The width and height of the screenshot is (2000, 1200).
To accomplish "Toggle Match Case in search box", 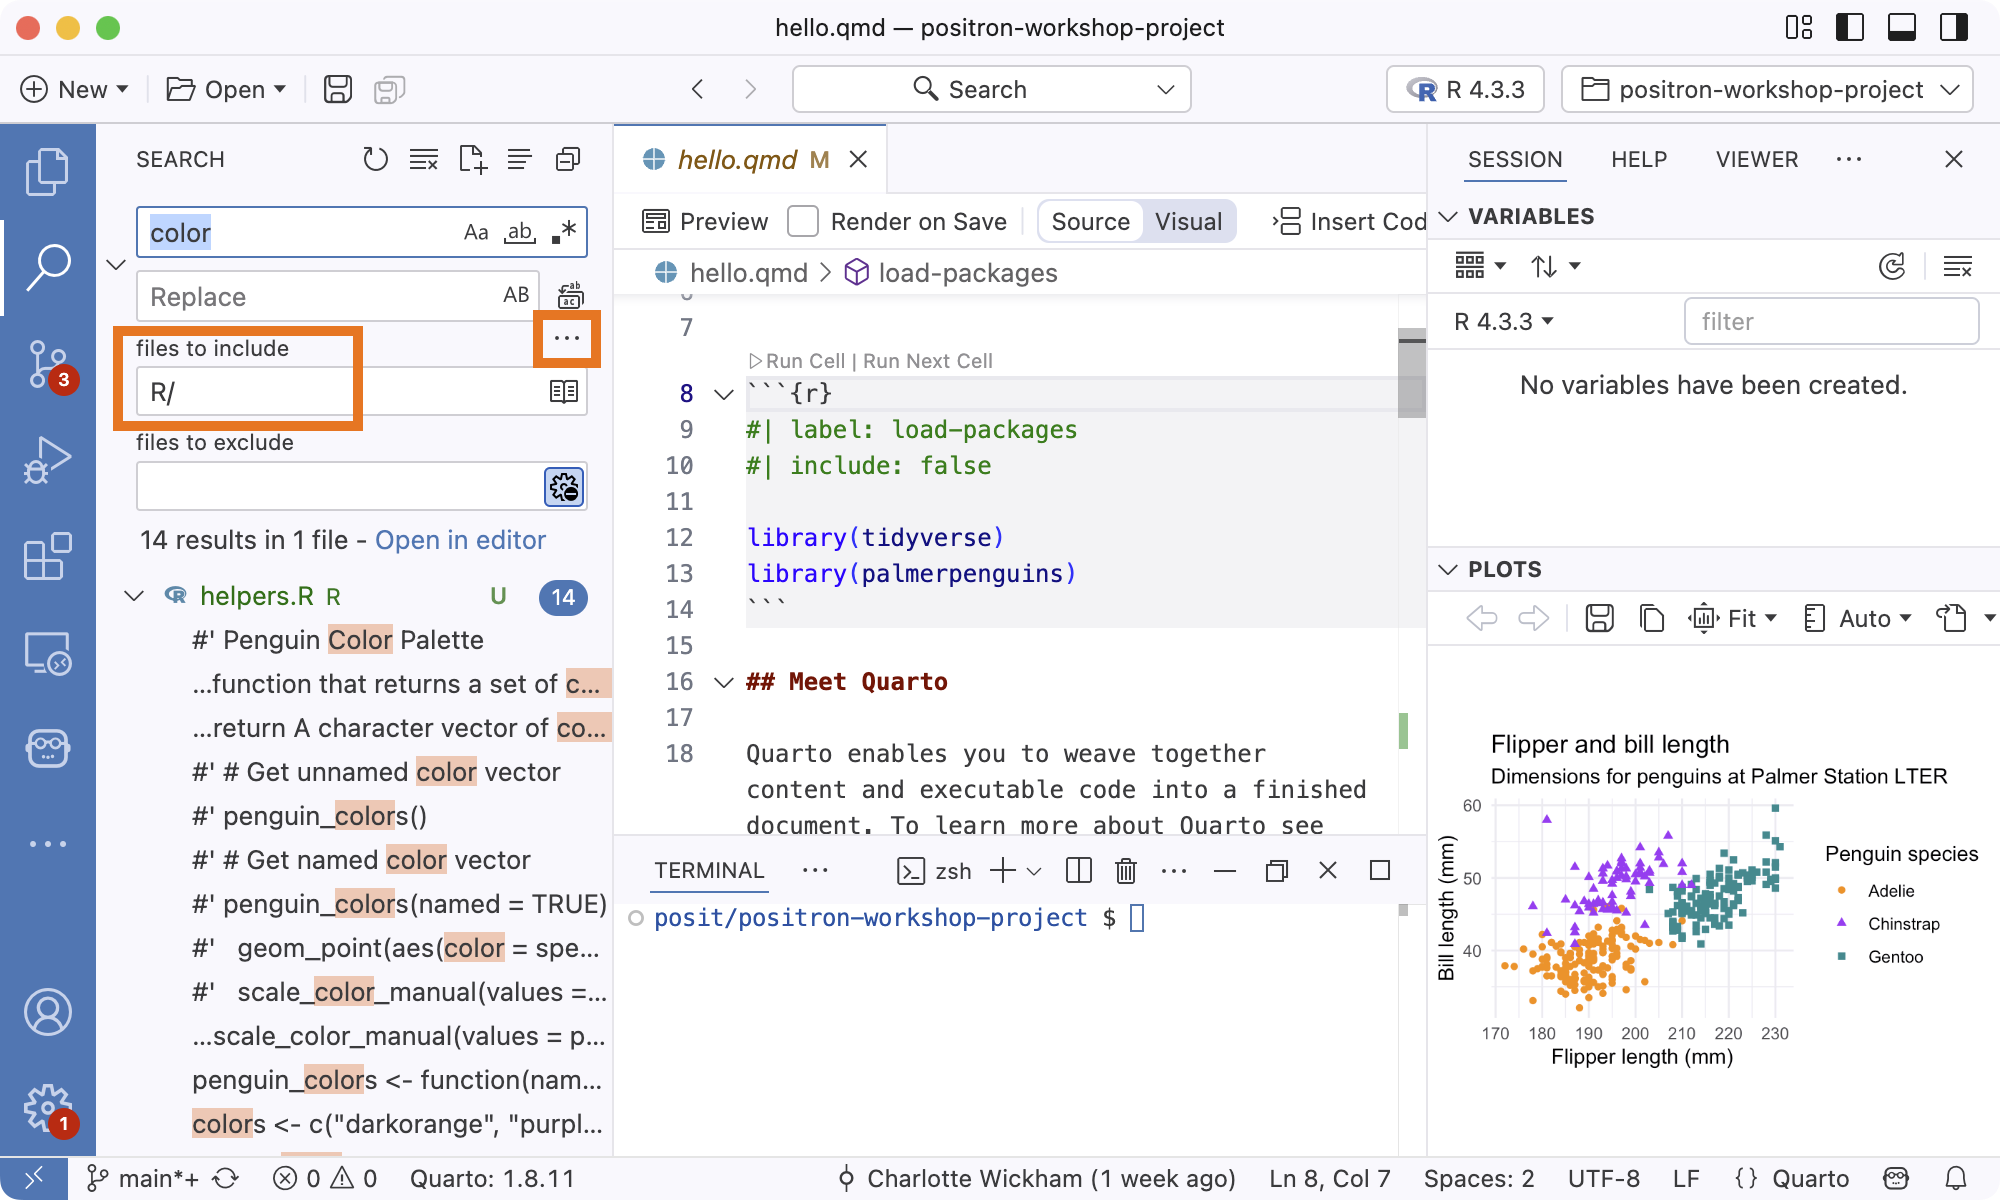I will 476,232.
